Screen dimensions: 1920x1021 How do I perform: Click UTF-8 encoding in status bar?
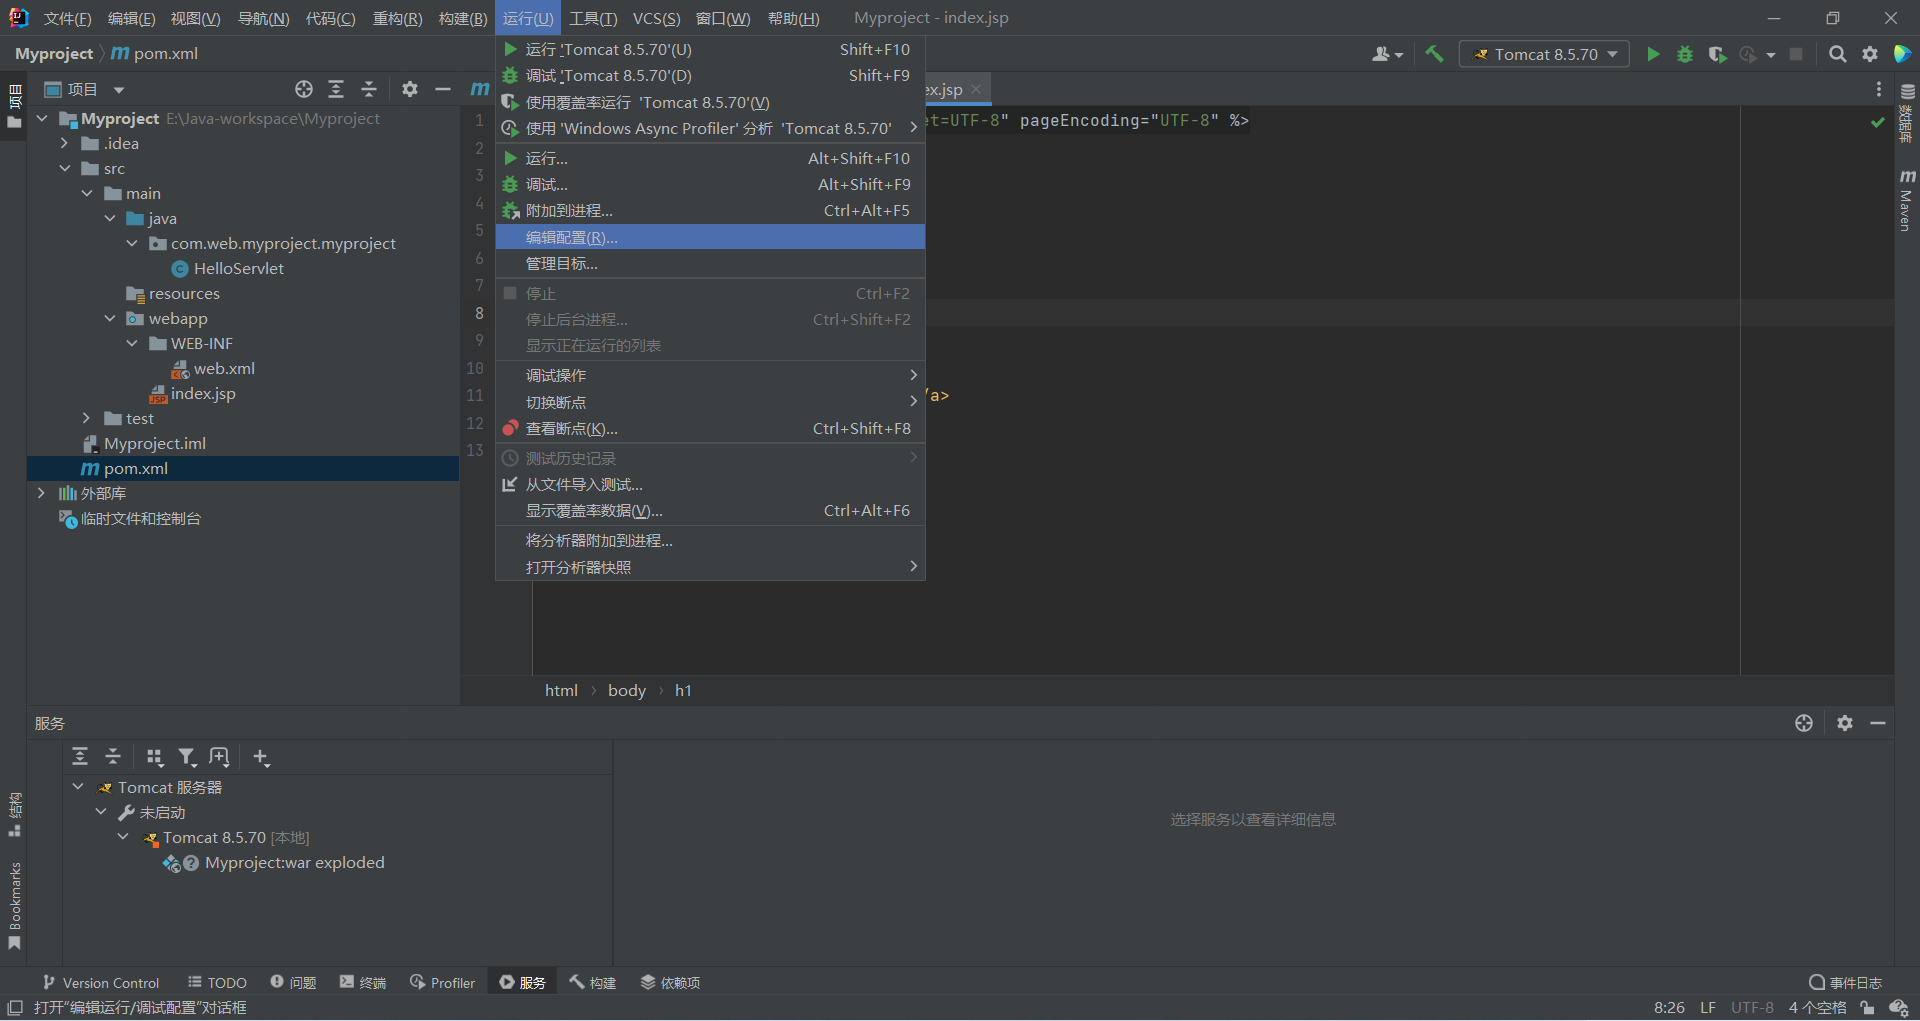[1752, 1007]
